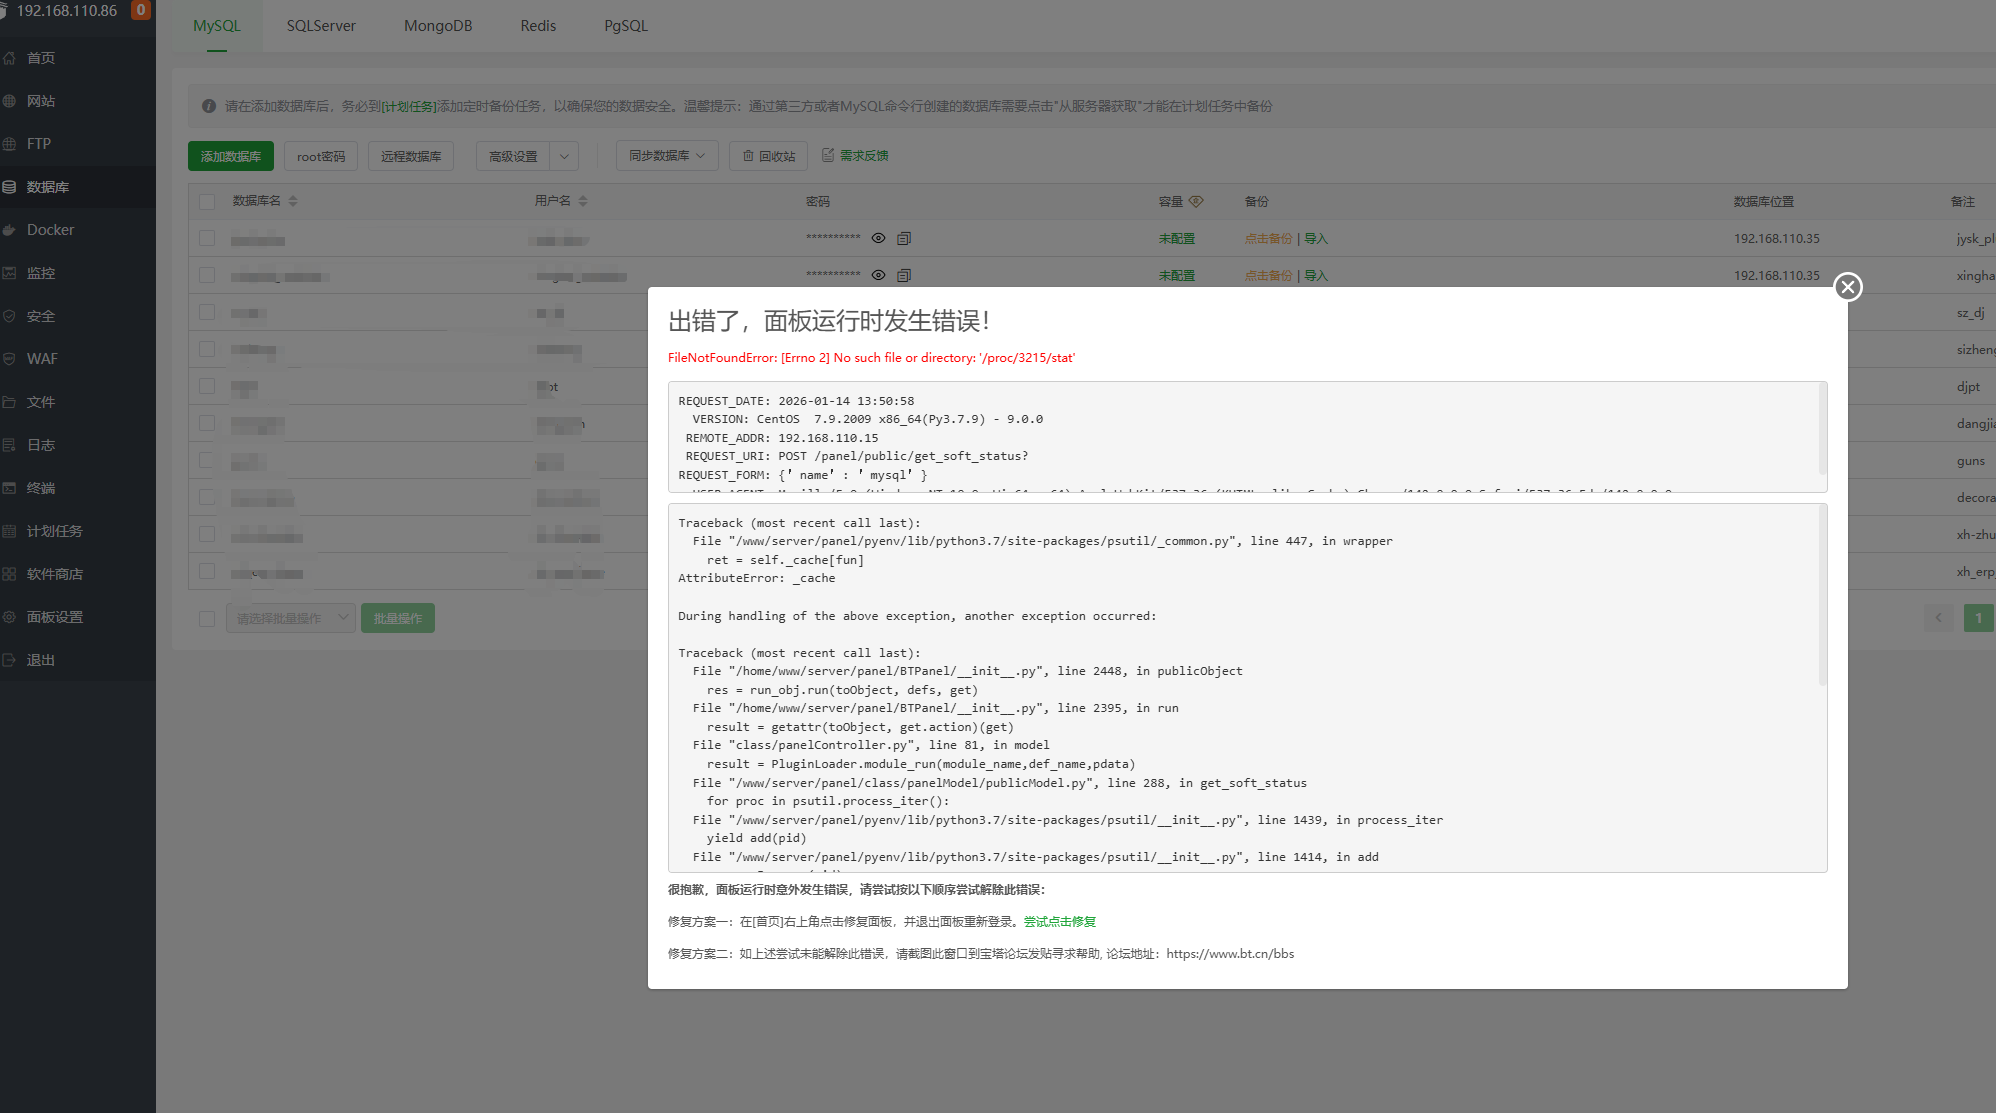The height and width of the screenshot is (1113, 1996).
Task: Check the first database row checkbox
Action: [207, 238]
